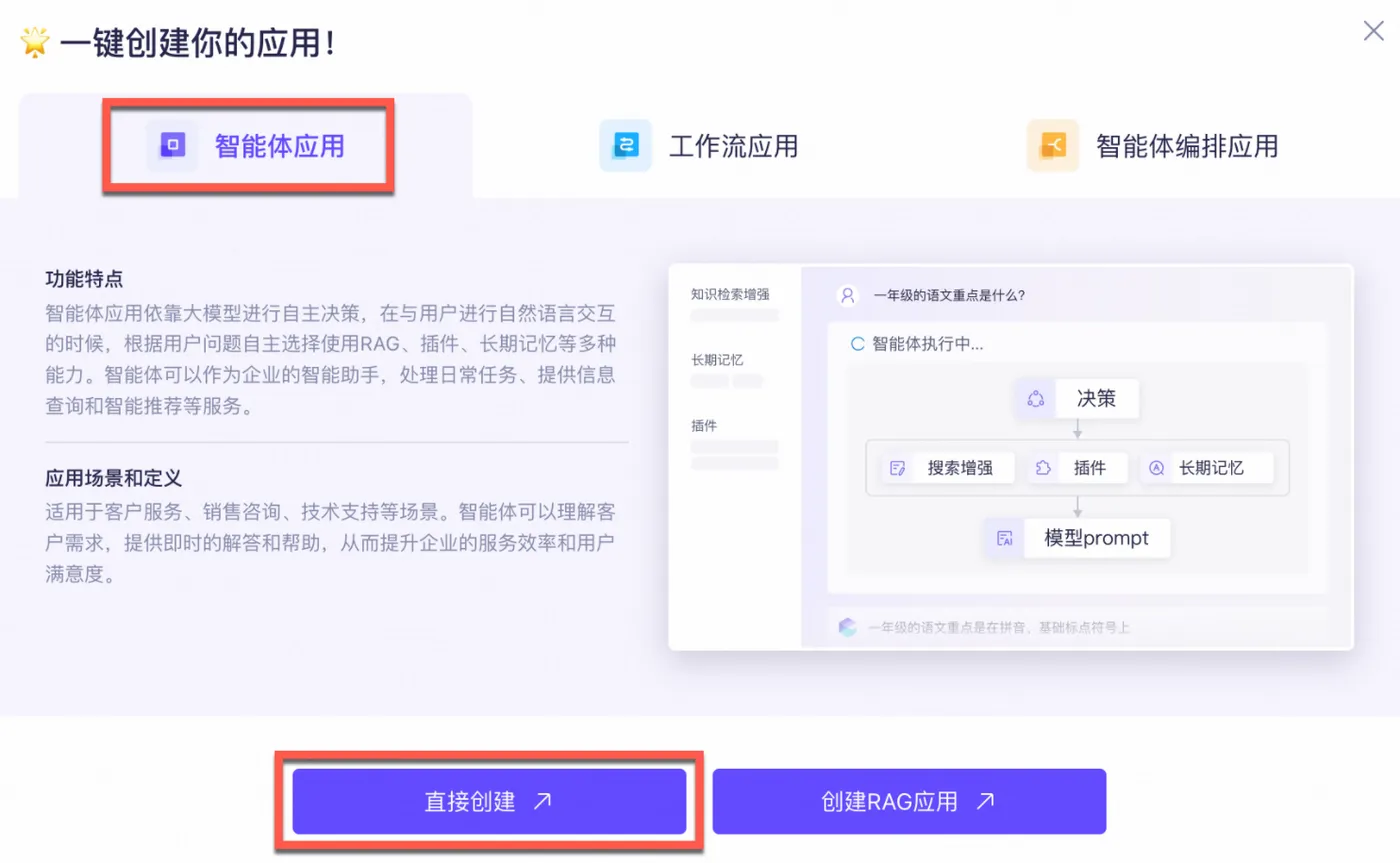
Task: Click the blue 工作流应用 icon
Action: [x=626, y=146]
